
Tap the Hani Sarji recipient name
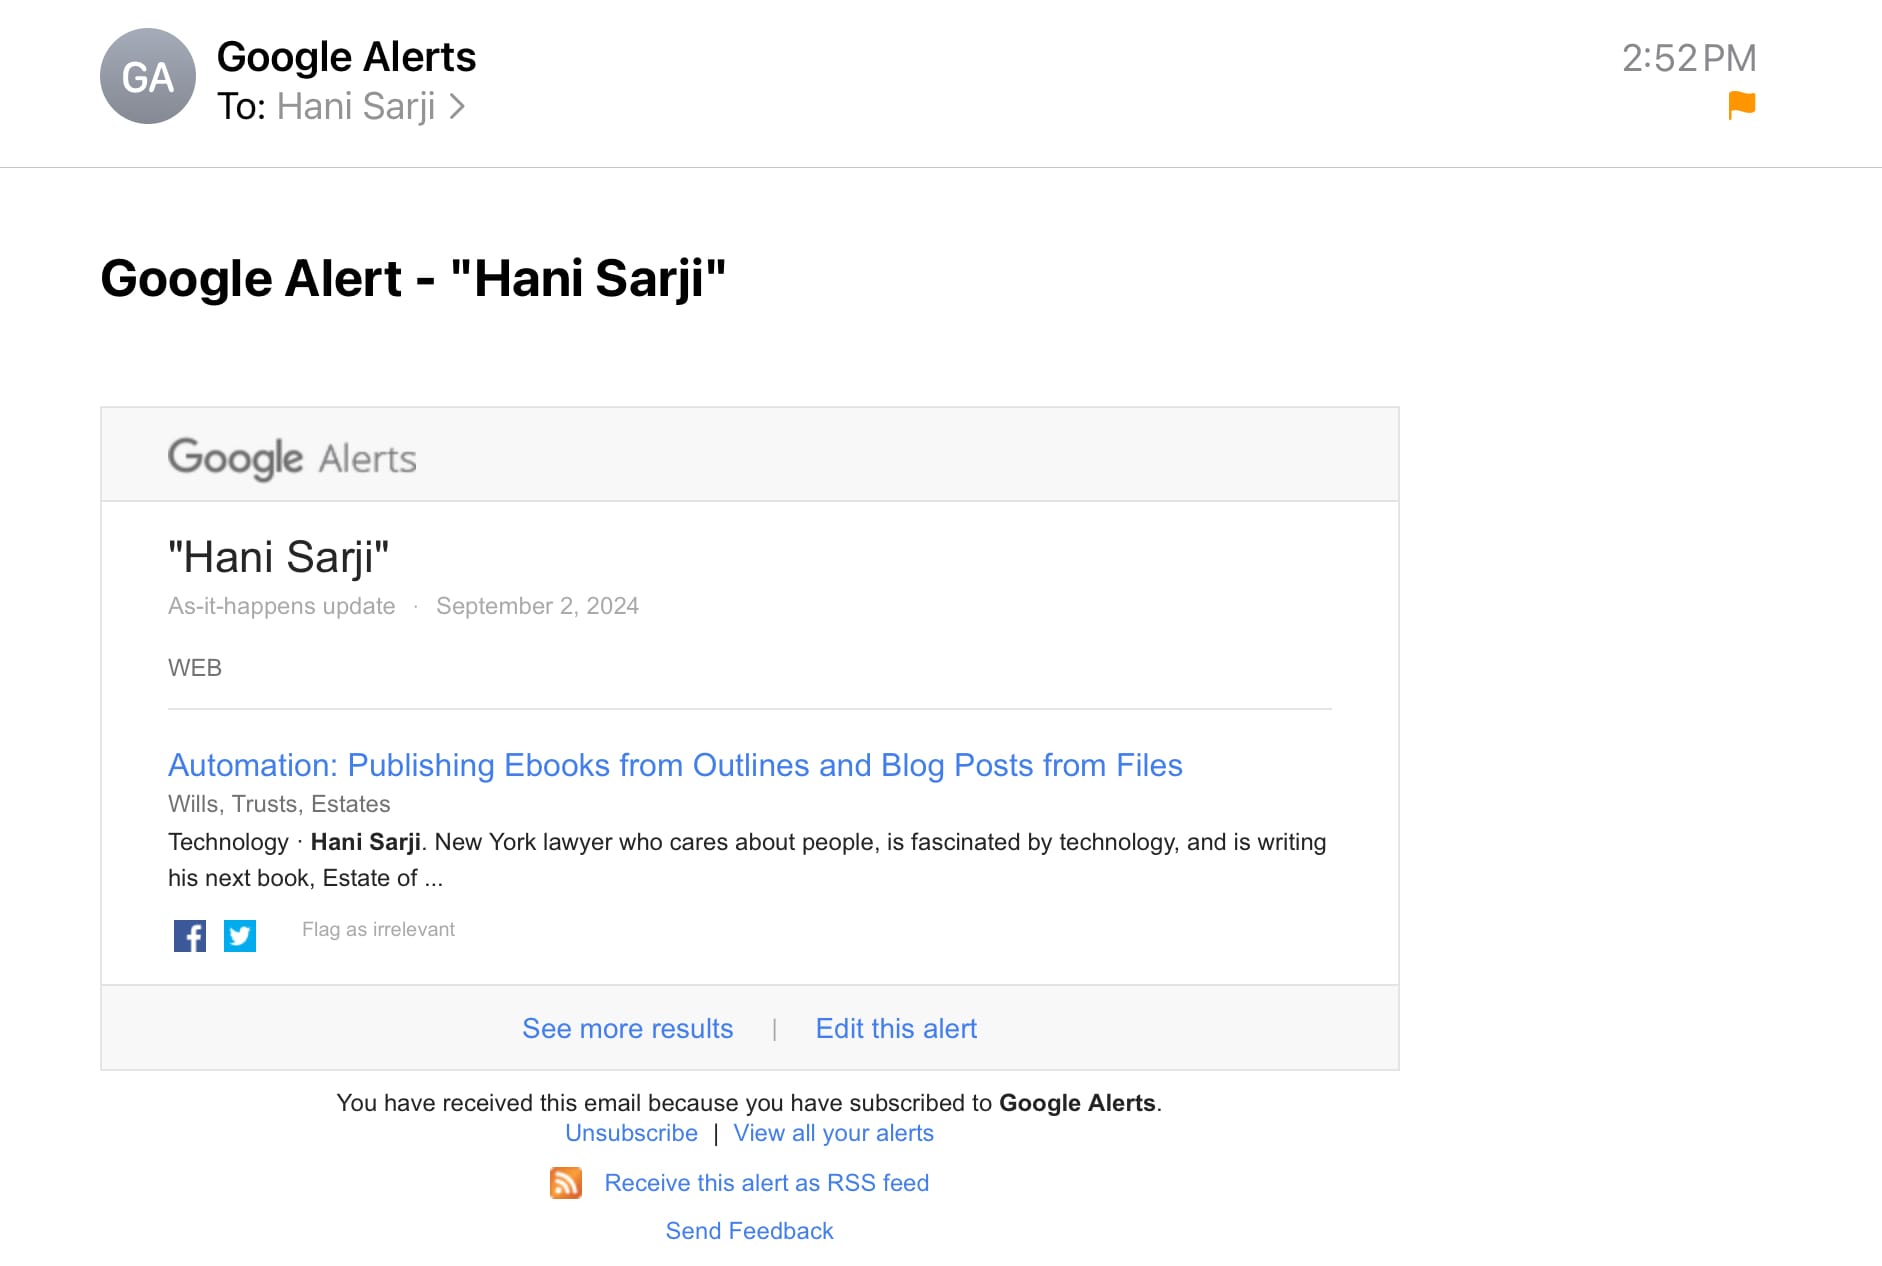click(356, 106)
